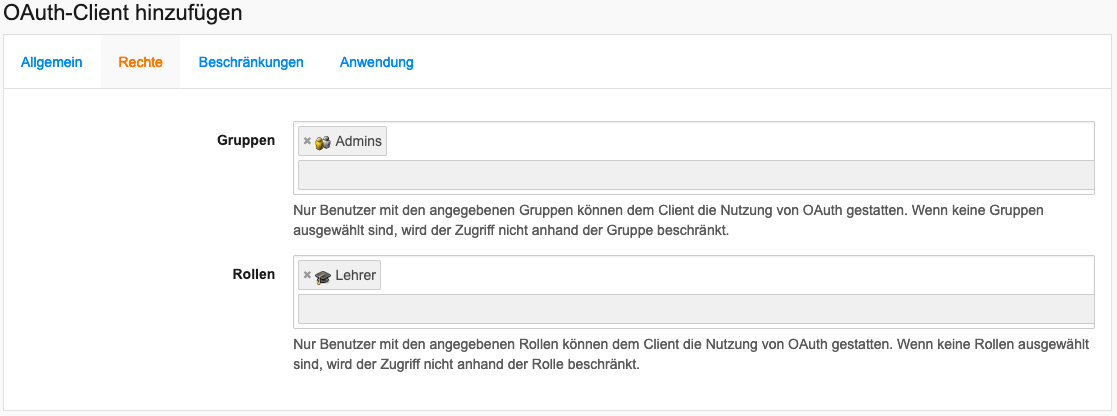Go to the Anwendung tab

pos(376,62)
